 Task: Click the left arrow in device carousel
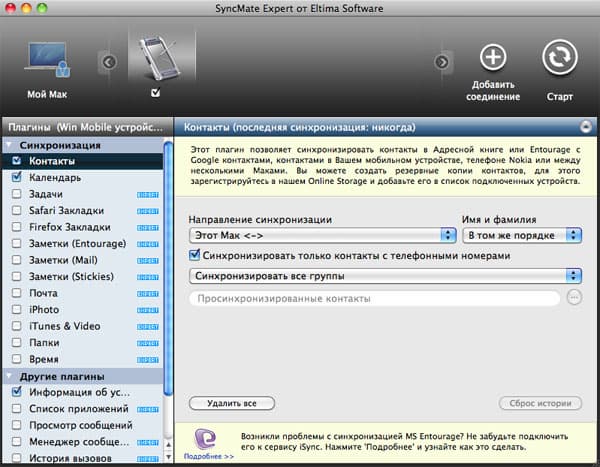click(109, 62)
